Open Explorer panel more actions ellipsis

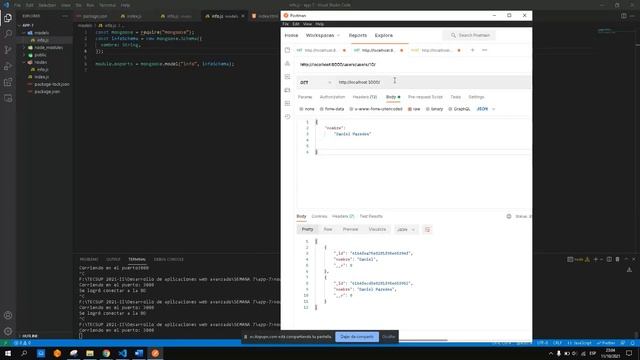click(x=65, y=16)
